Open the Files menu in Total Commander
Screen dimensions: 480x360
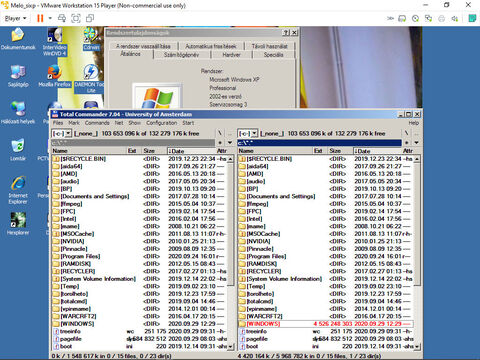(58, 123)
